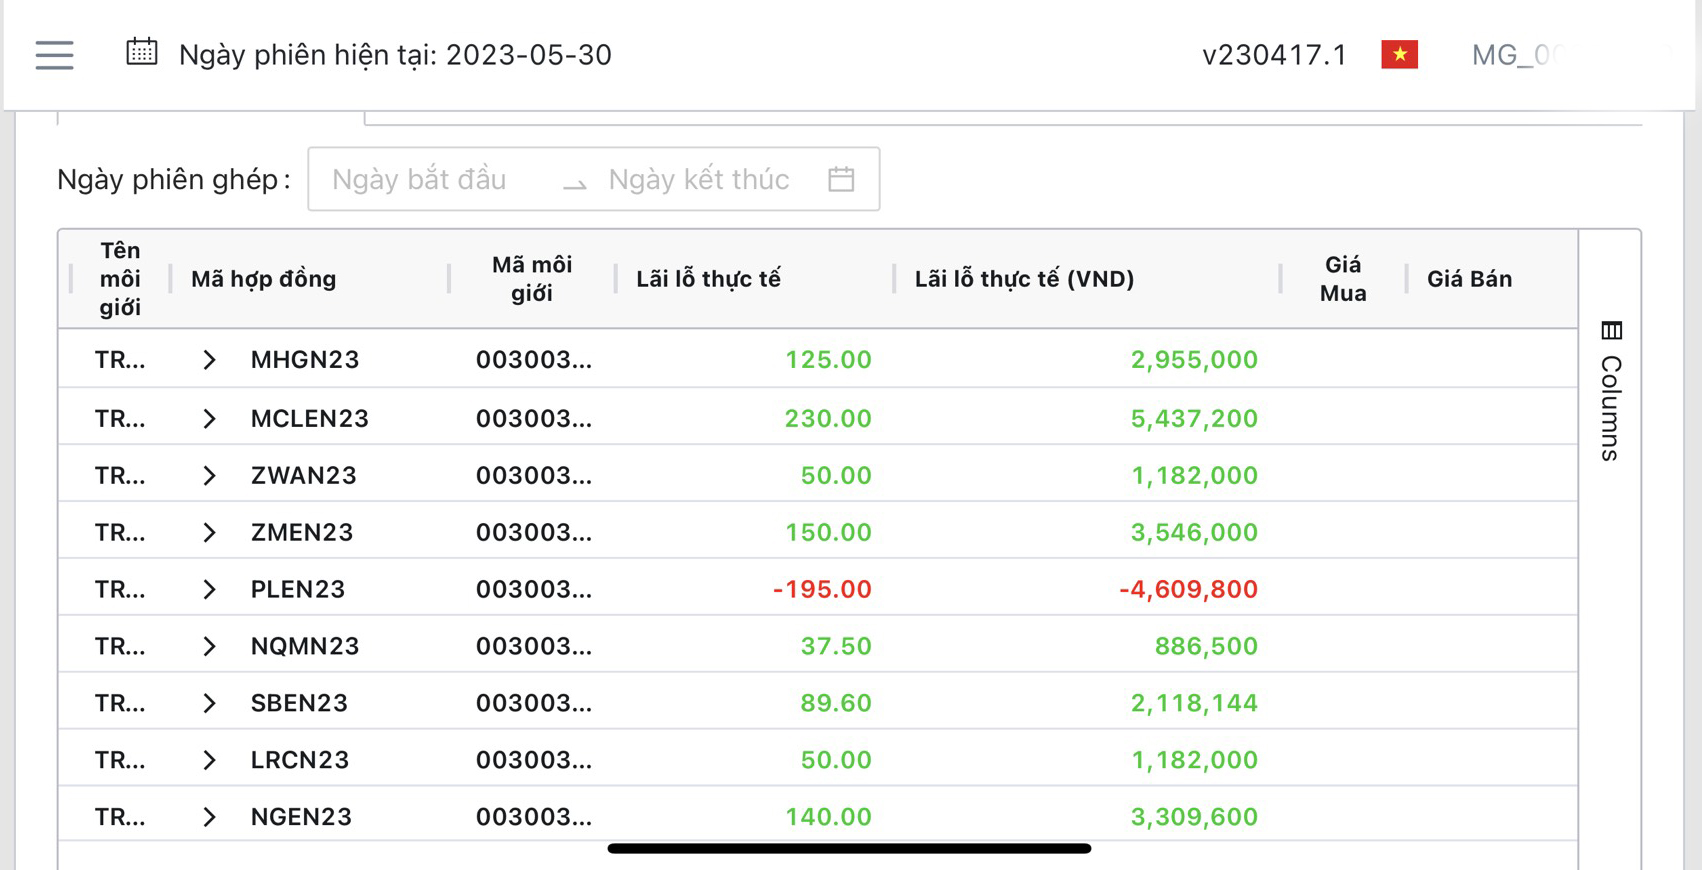The image size is (1702, 870).
Task: Click the Columns panel grid icon
Action: point(1611,331)
